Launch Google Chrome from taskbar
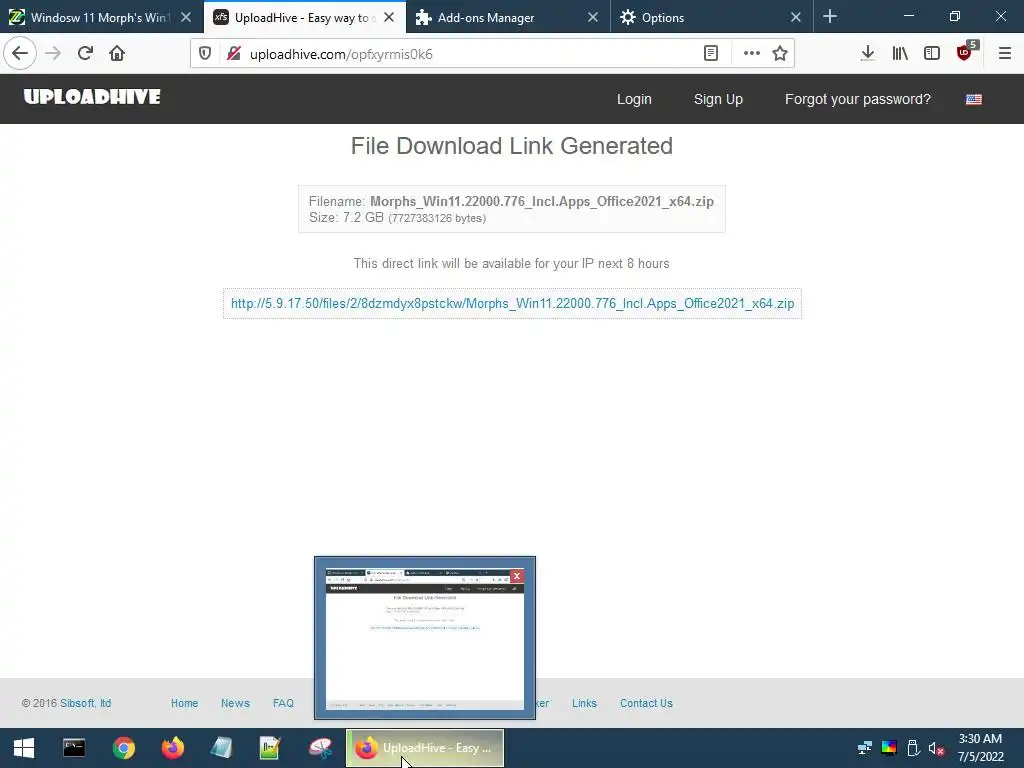The height and width of the screenshot is (768, 1024). [123, 748]
